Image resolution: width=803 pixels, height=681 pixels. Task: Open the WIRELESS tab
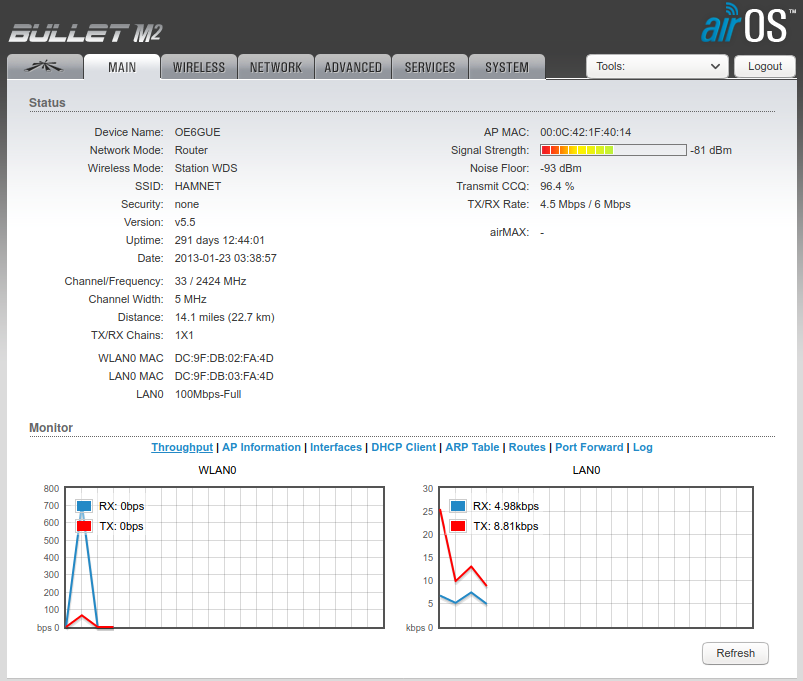click(x=199, y=67)
